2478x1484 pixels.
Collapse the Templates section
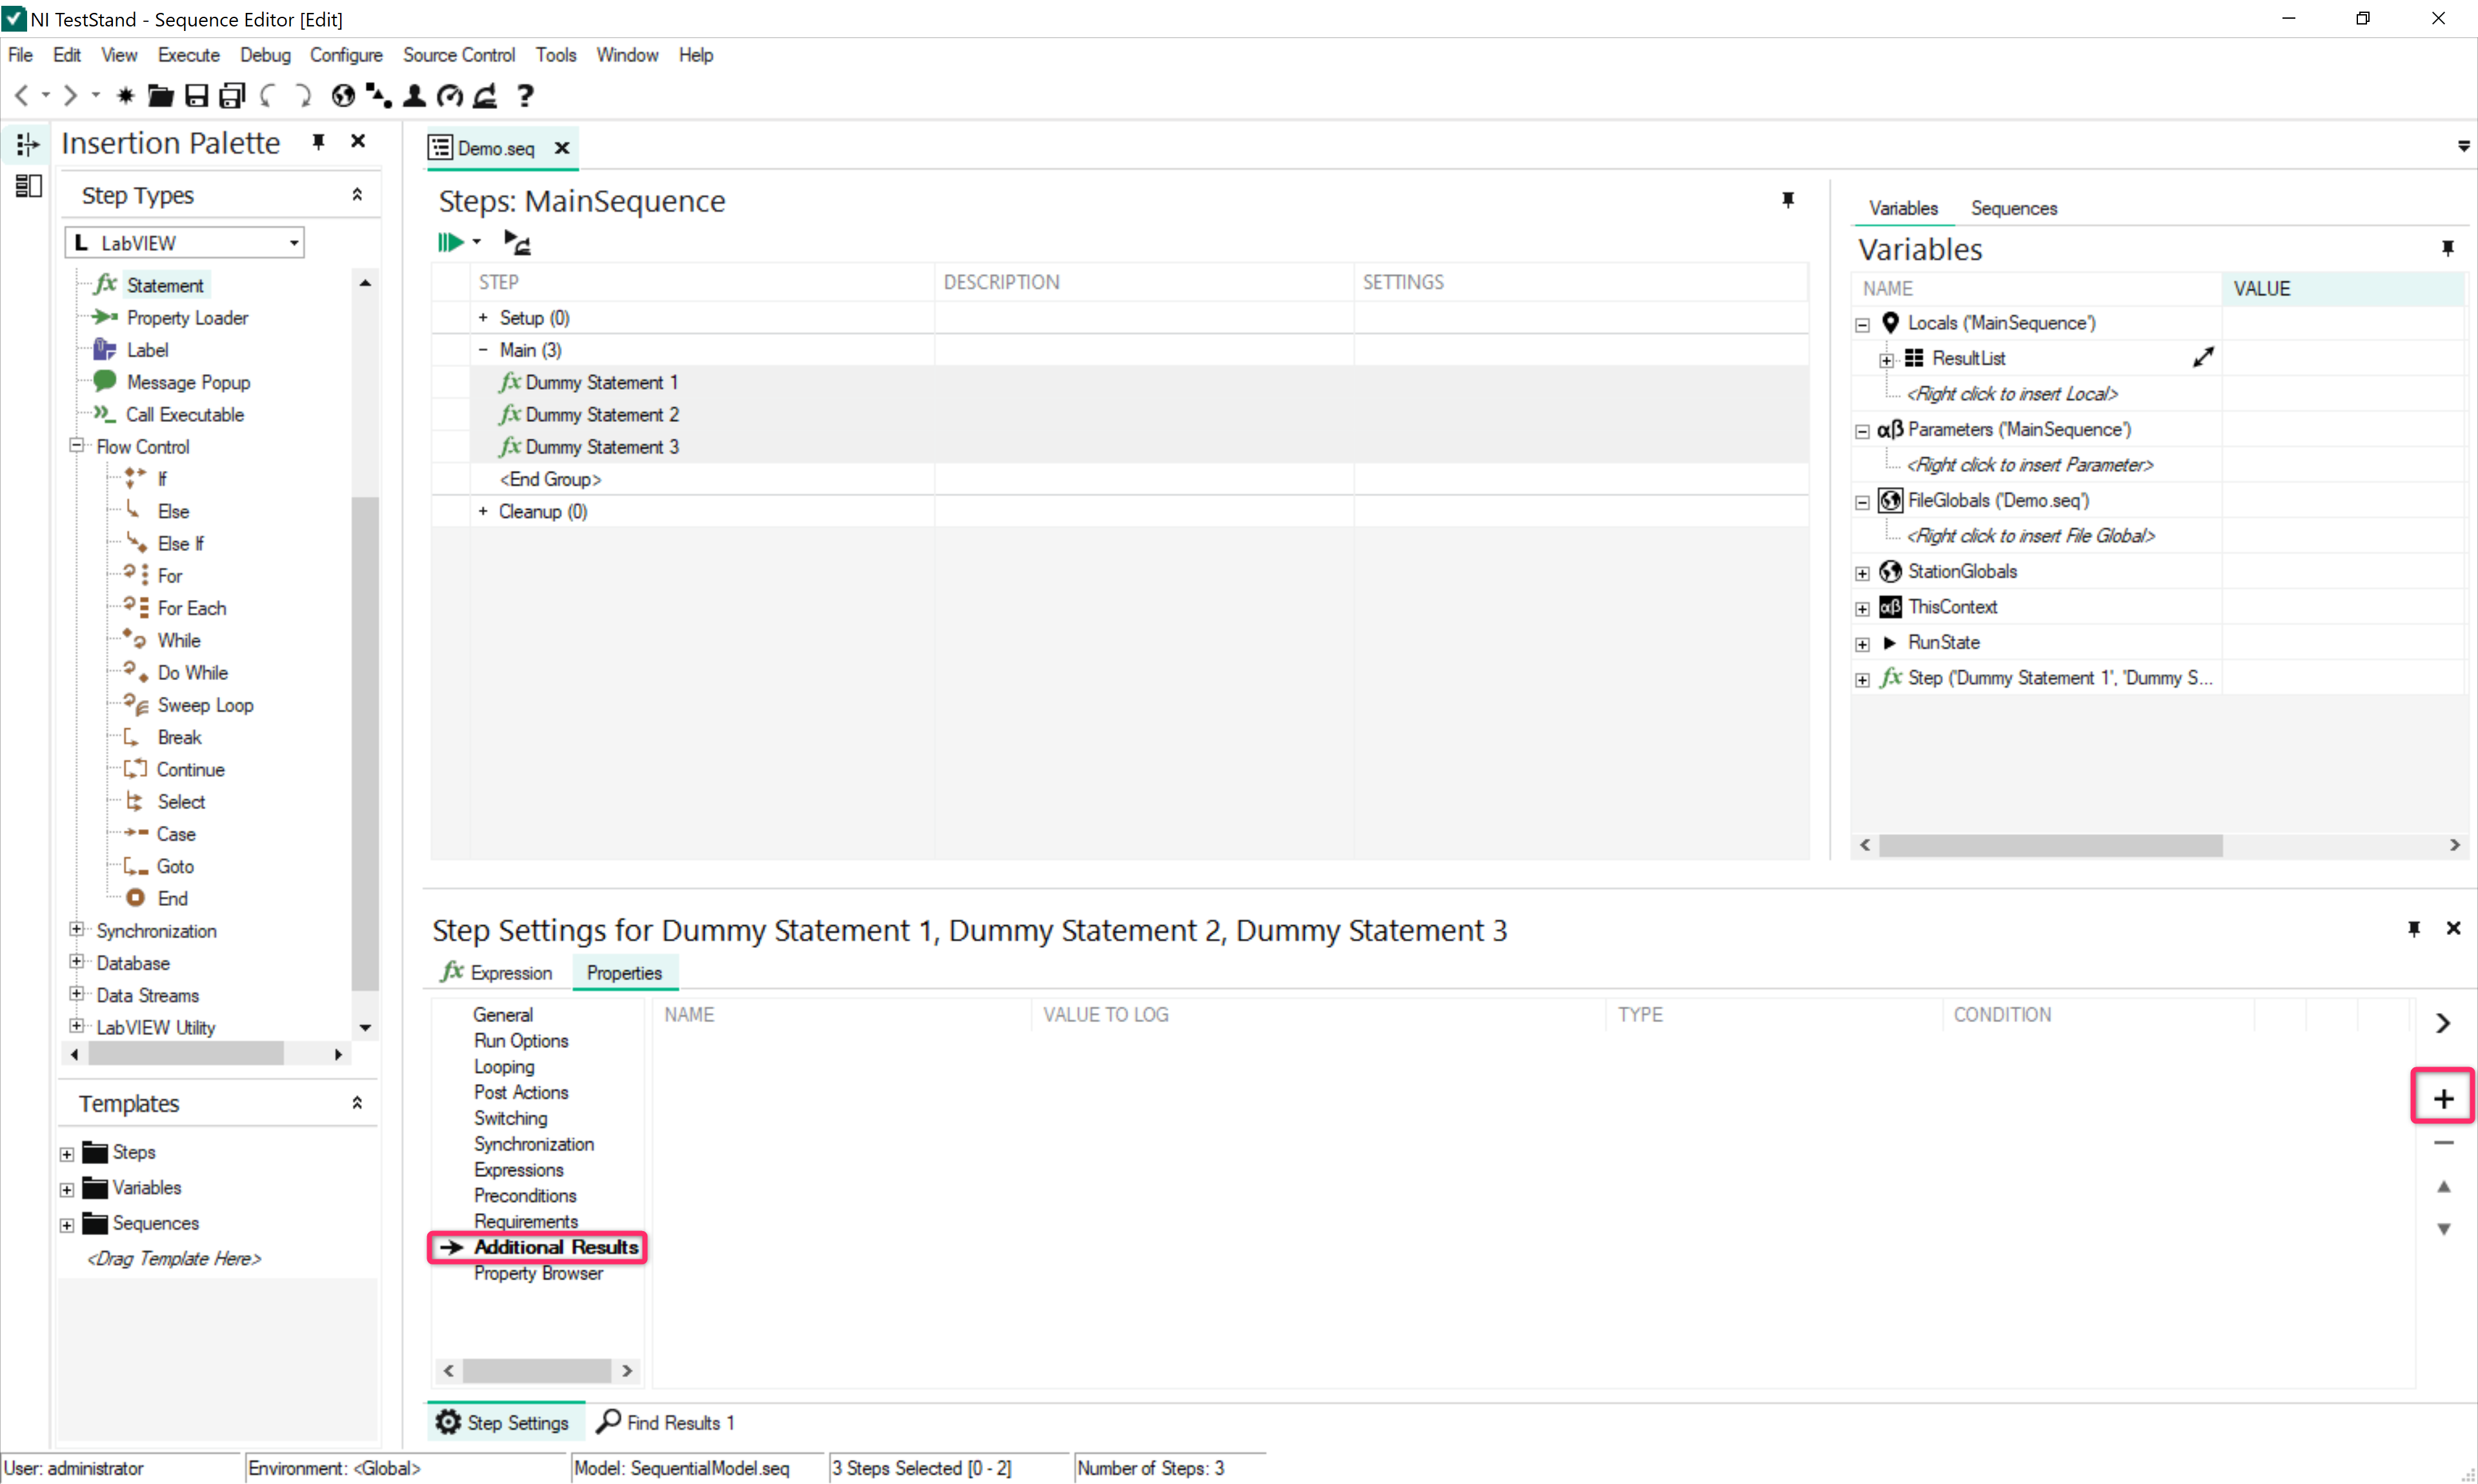(357, 1103)
